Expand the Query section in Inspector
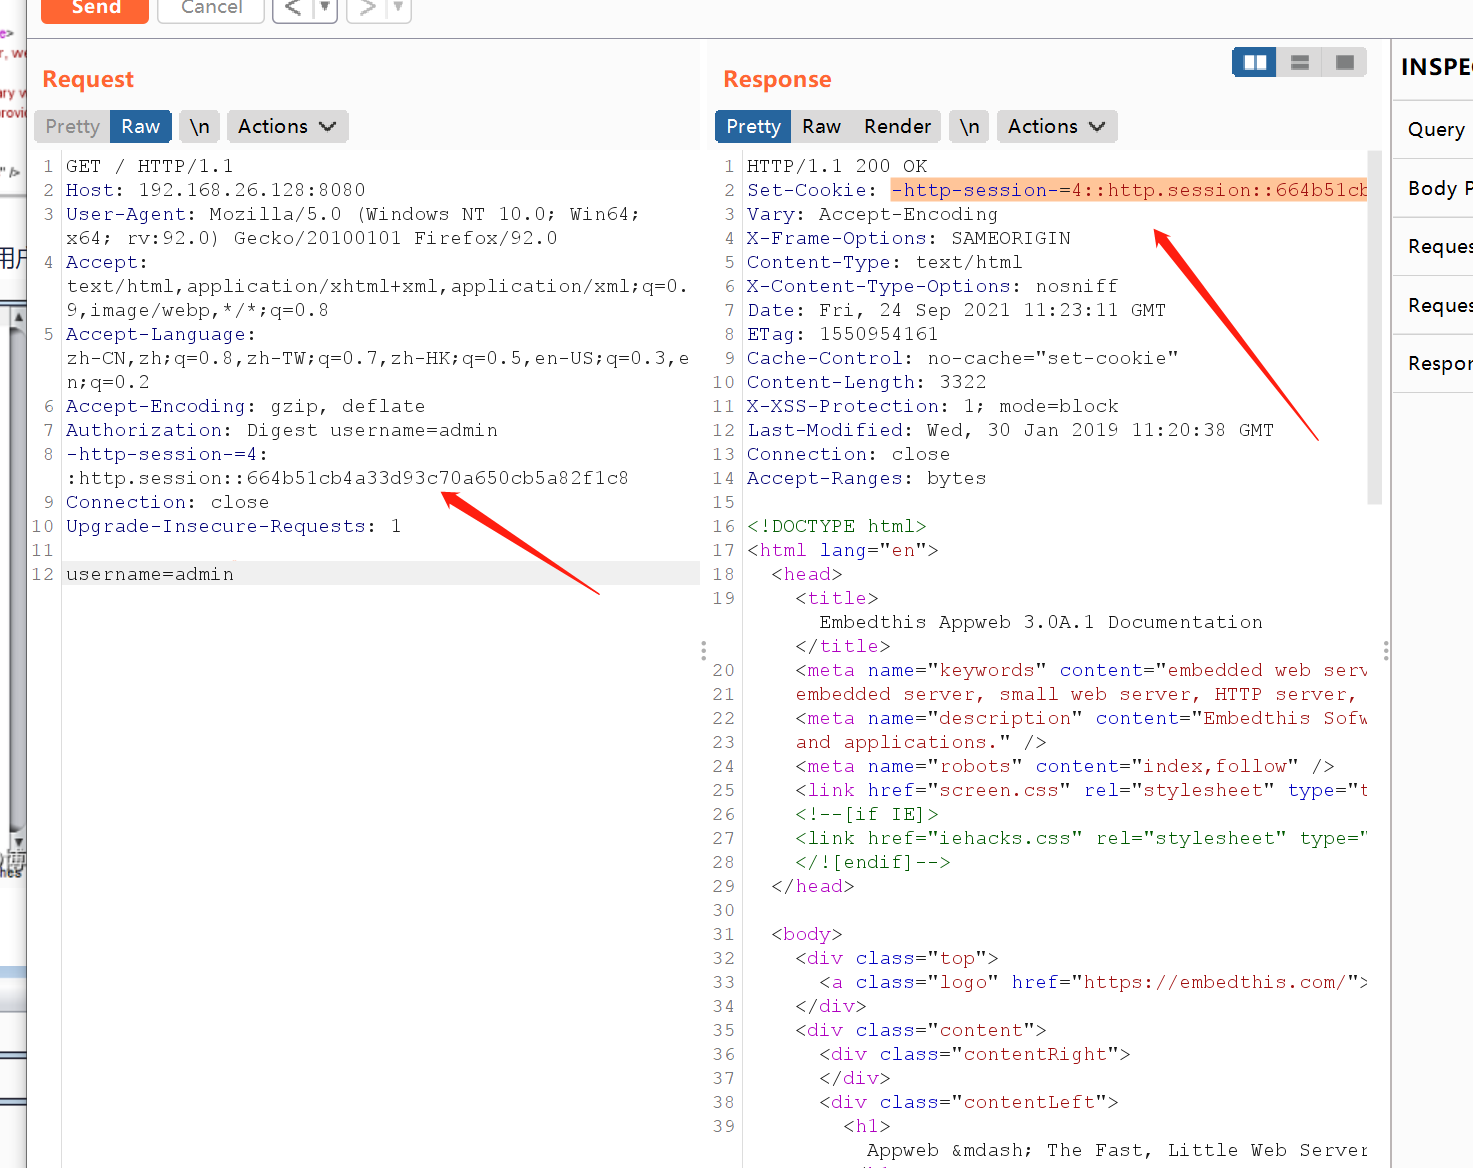Viewport: 1473px width, 1168px height. [x=1433, y=129]
